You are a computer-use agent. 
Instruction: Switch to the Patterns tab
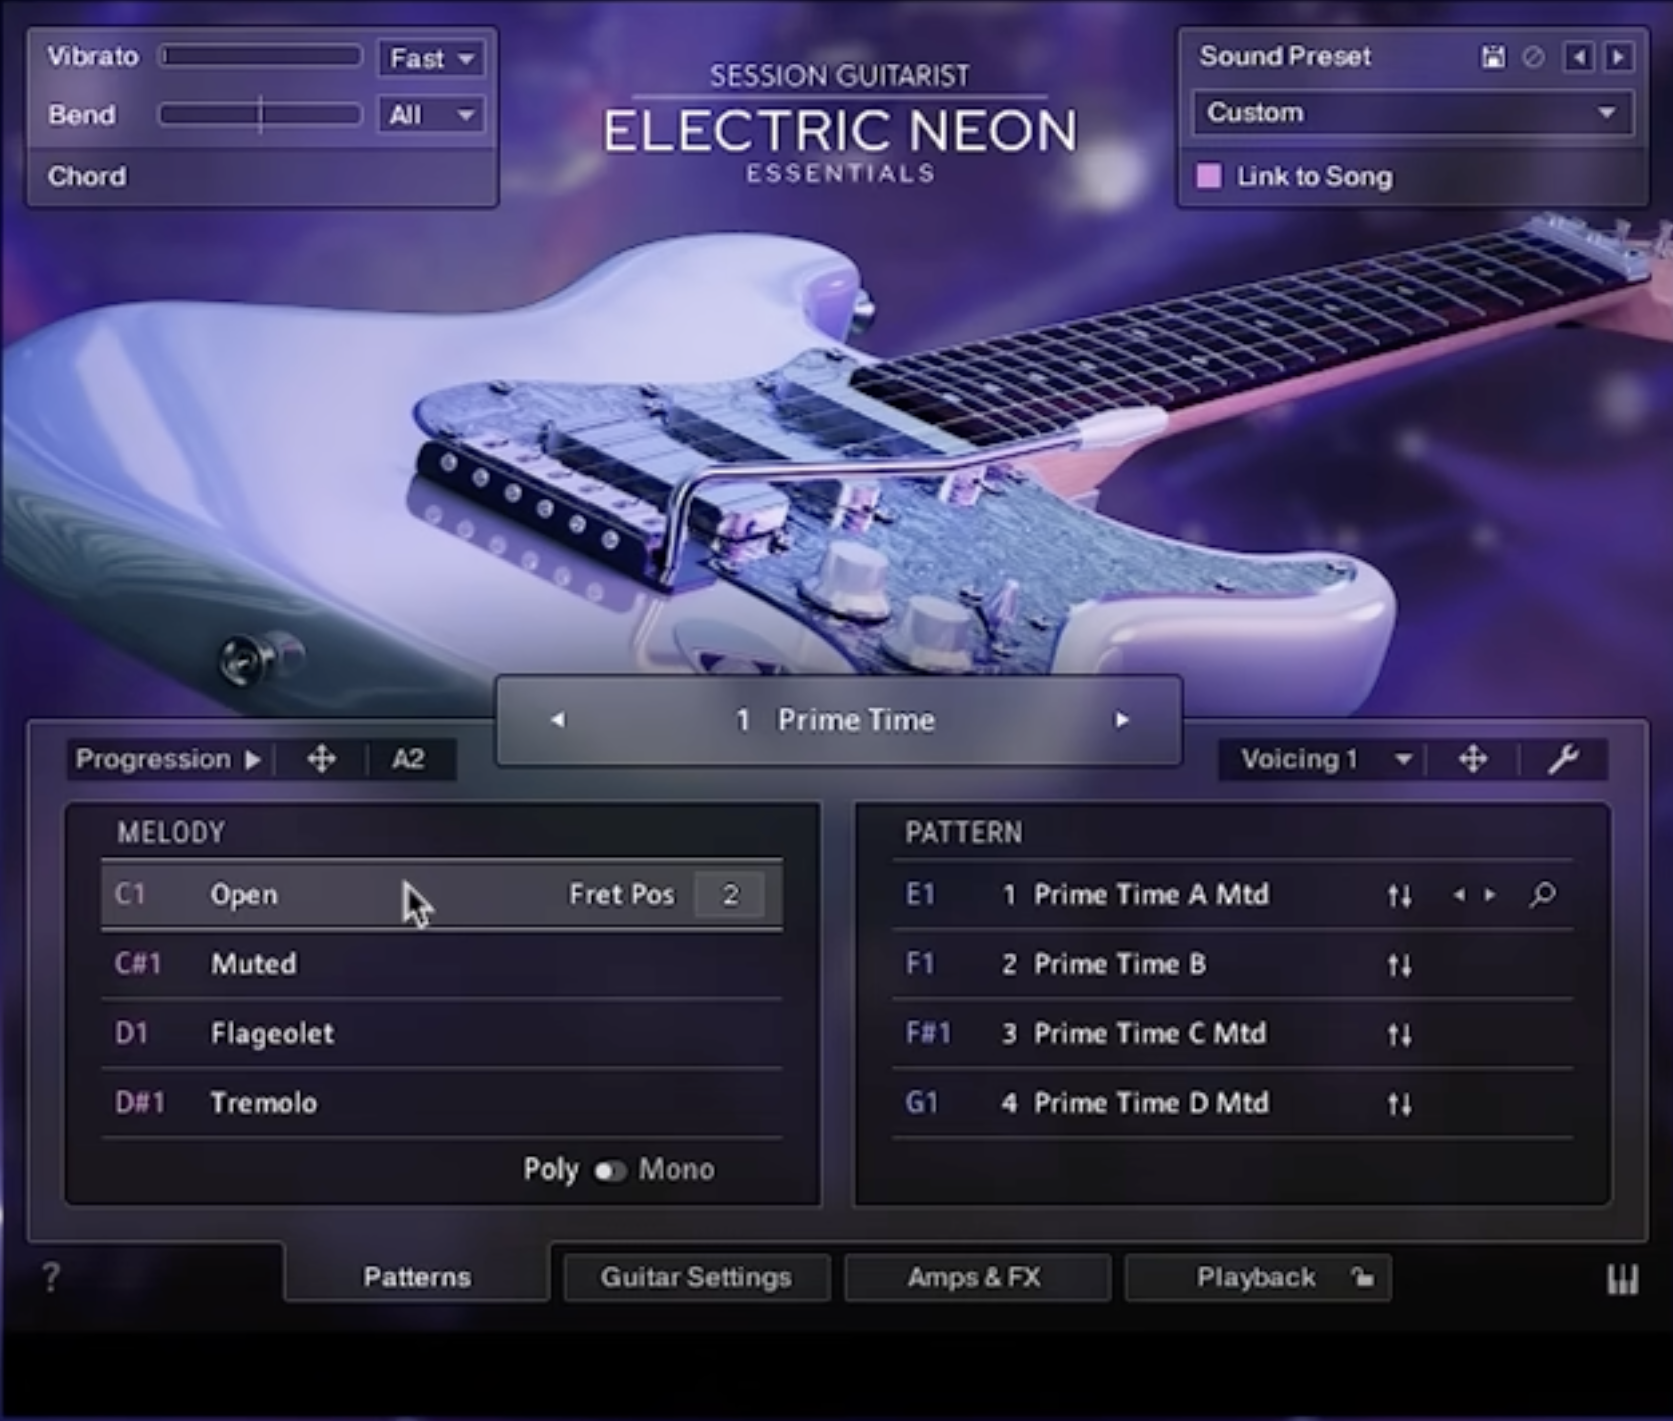tap(417, 1277)
